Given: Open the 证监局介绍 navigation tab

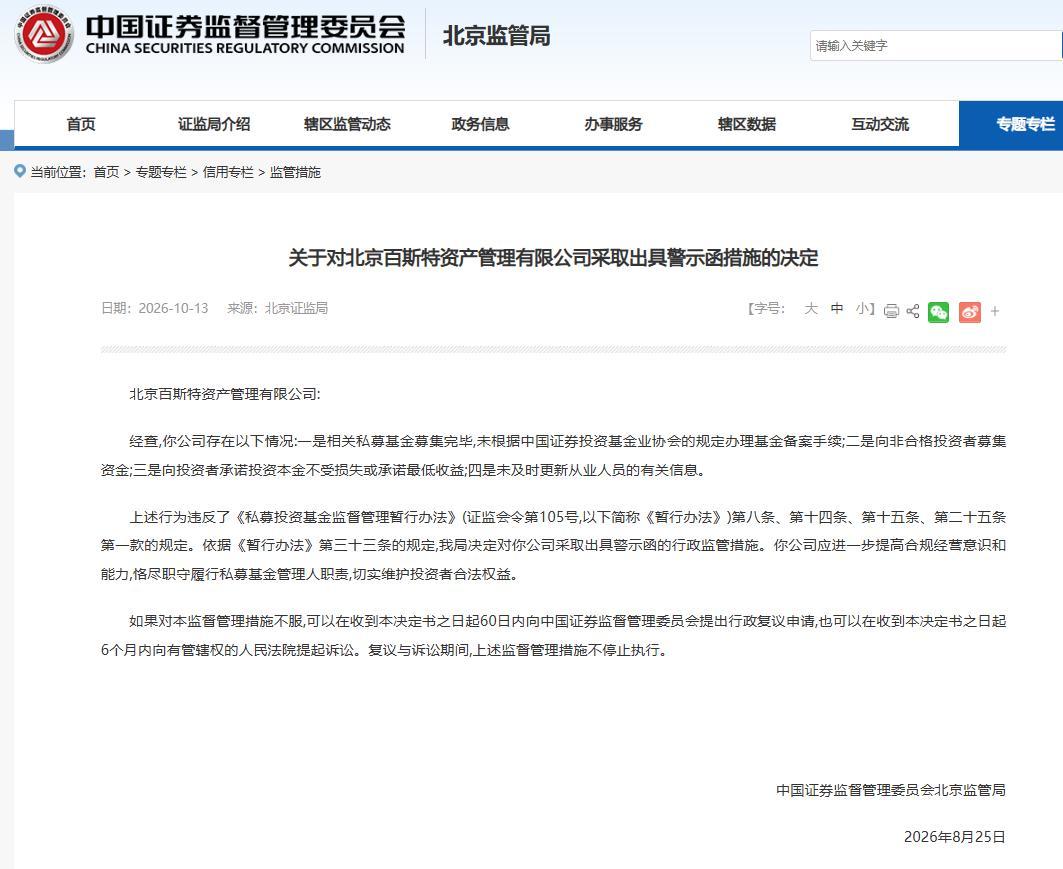Looking at the screenshot, I should click(214, 124).
